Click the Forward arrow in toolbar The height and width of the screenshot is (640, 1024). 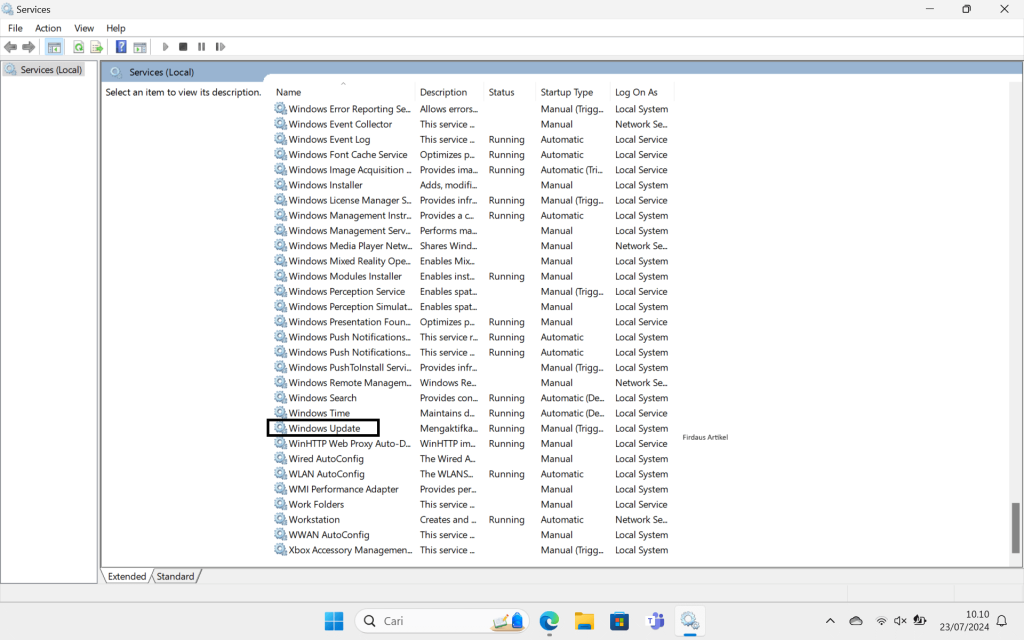[x=29, y=47]
